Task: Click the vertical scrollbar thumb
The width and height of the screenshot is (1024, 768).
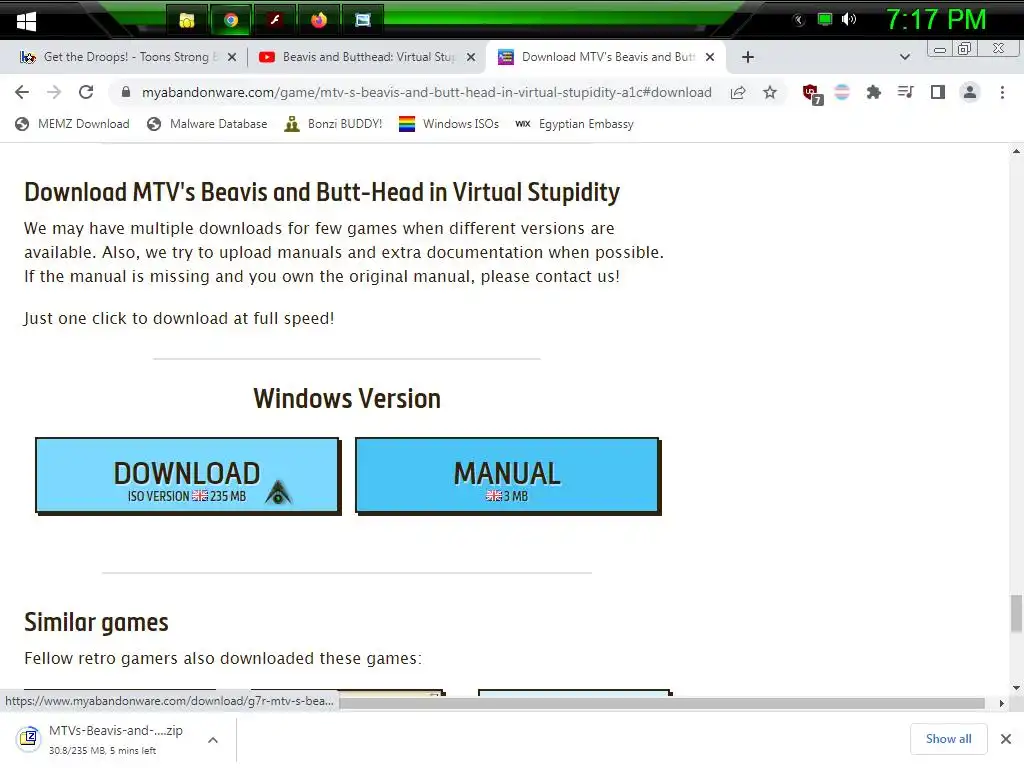Action: (x=1016, y=613)
